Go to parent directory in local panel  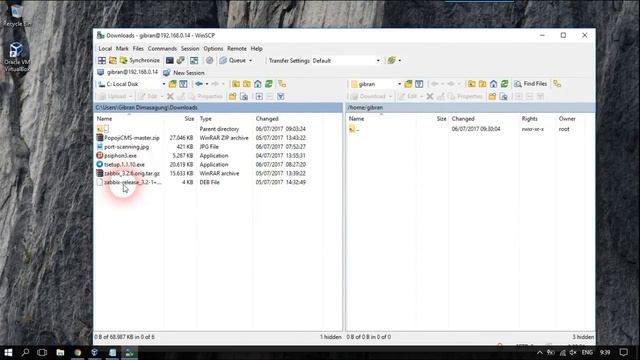click(236, 84)
